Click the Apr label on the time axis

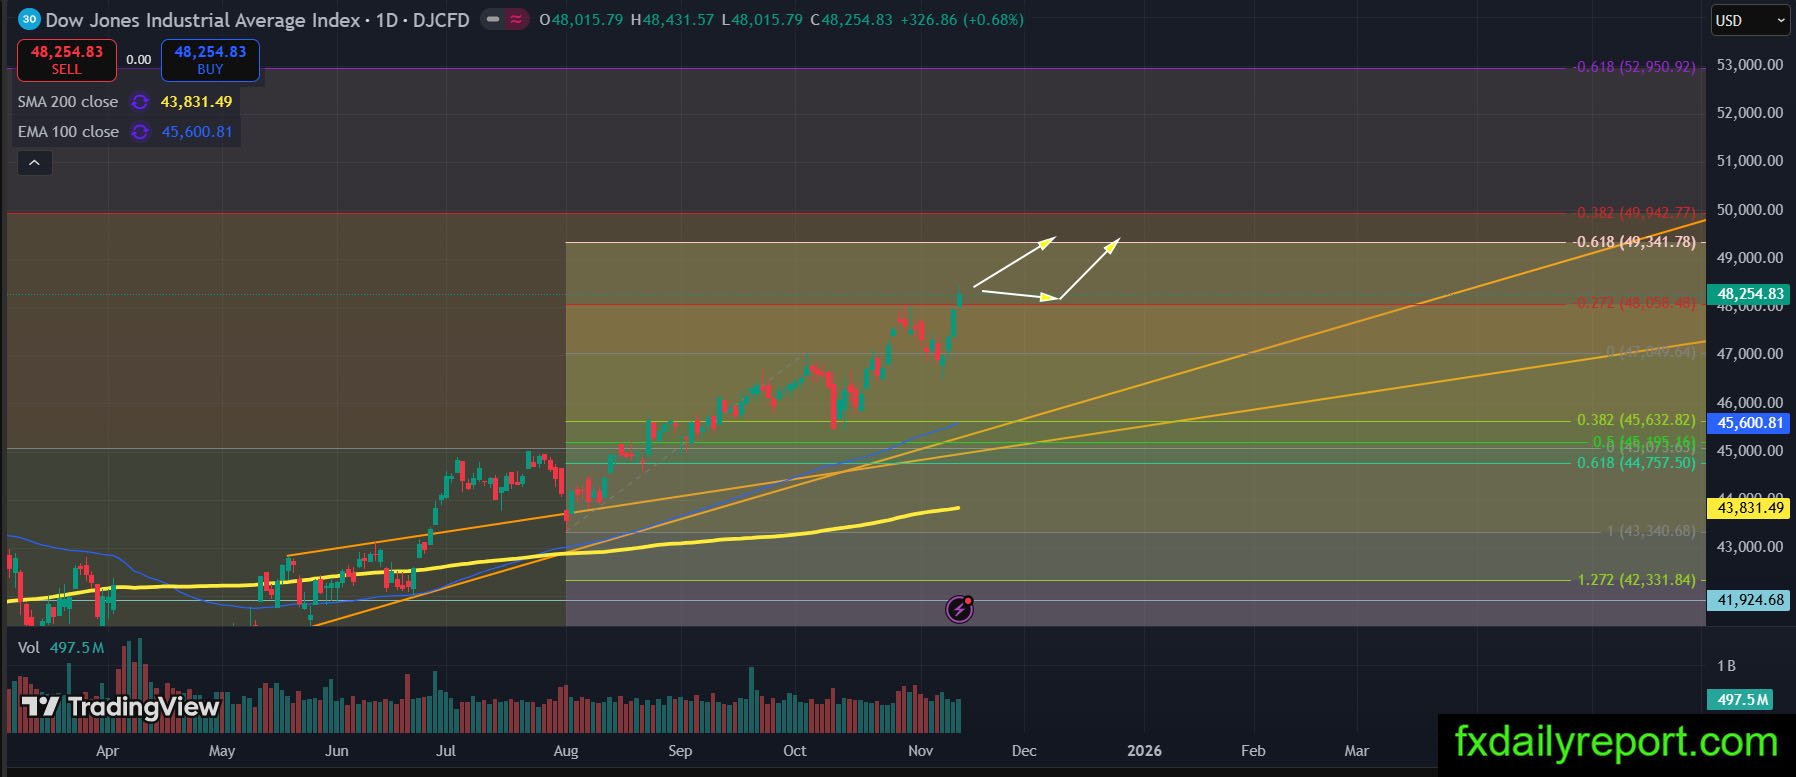coord(107,751)
